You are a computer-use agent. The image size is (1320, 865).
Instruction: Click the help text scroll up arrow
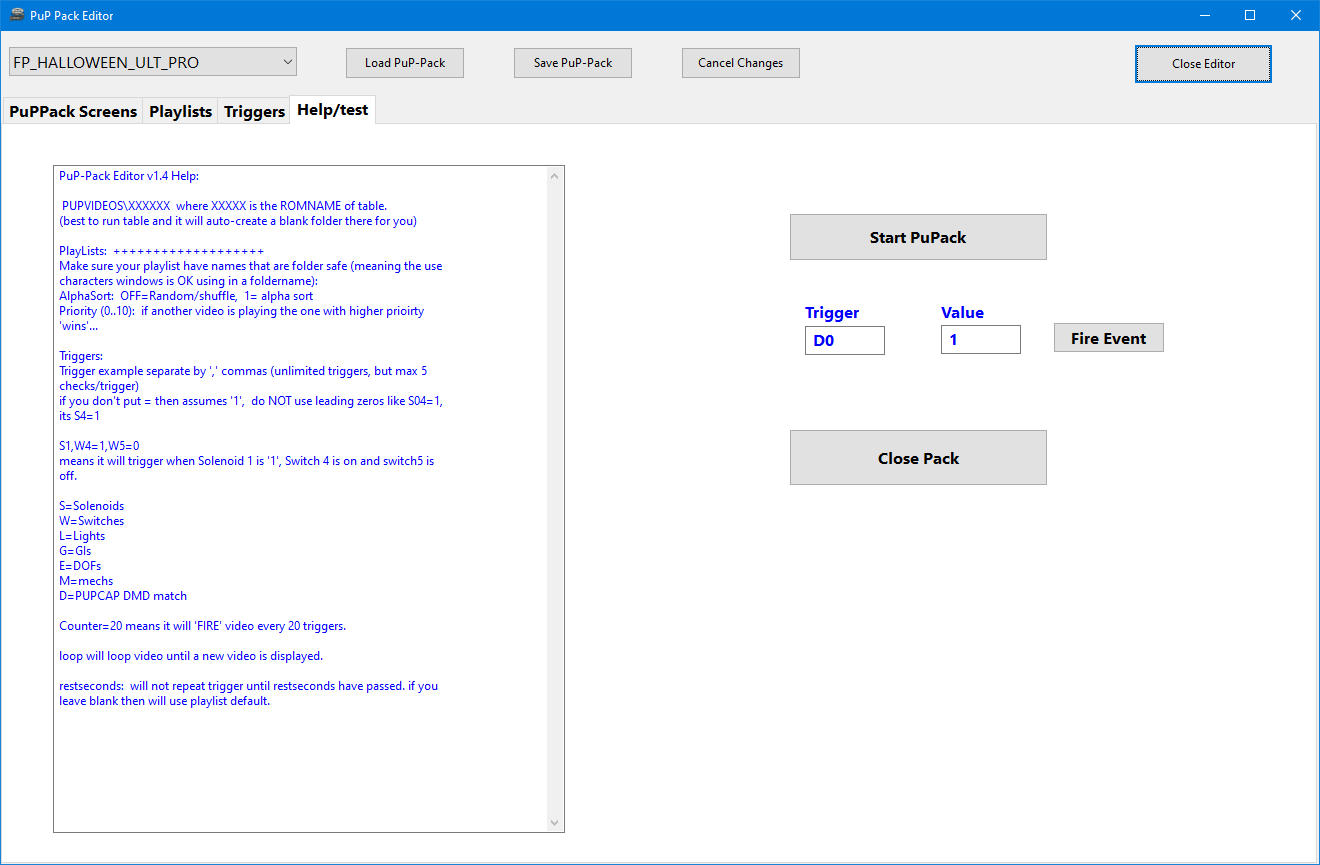pyautogui.click(x=556, y=176)
